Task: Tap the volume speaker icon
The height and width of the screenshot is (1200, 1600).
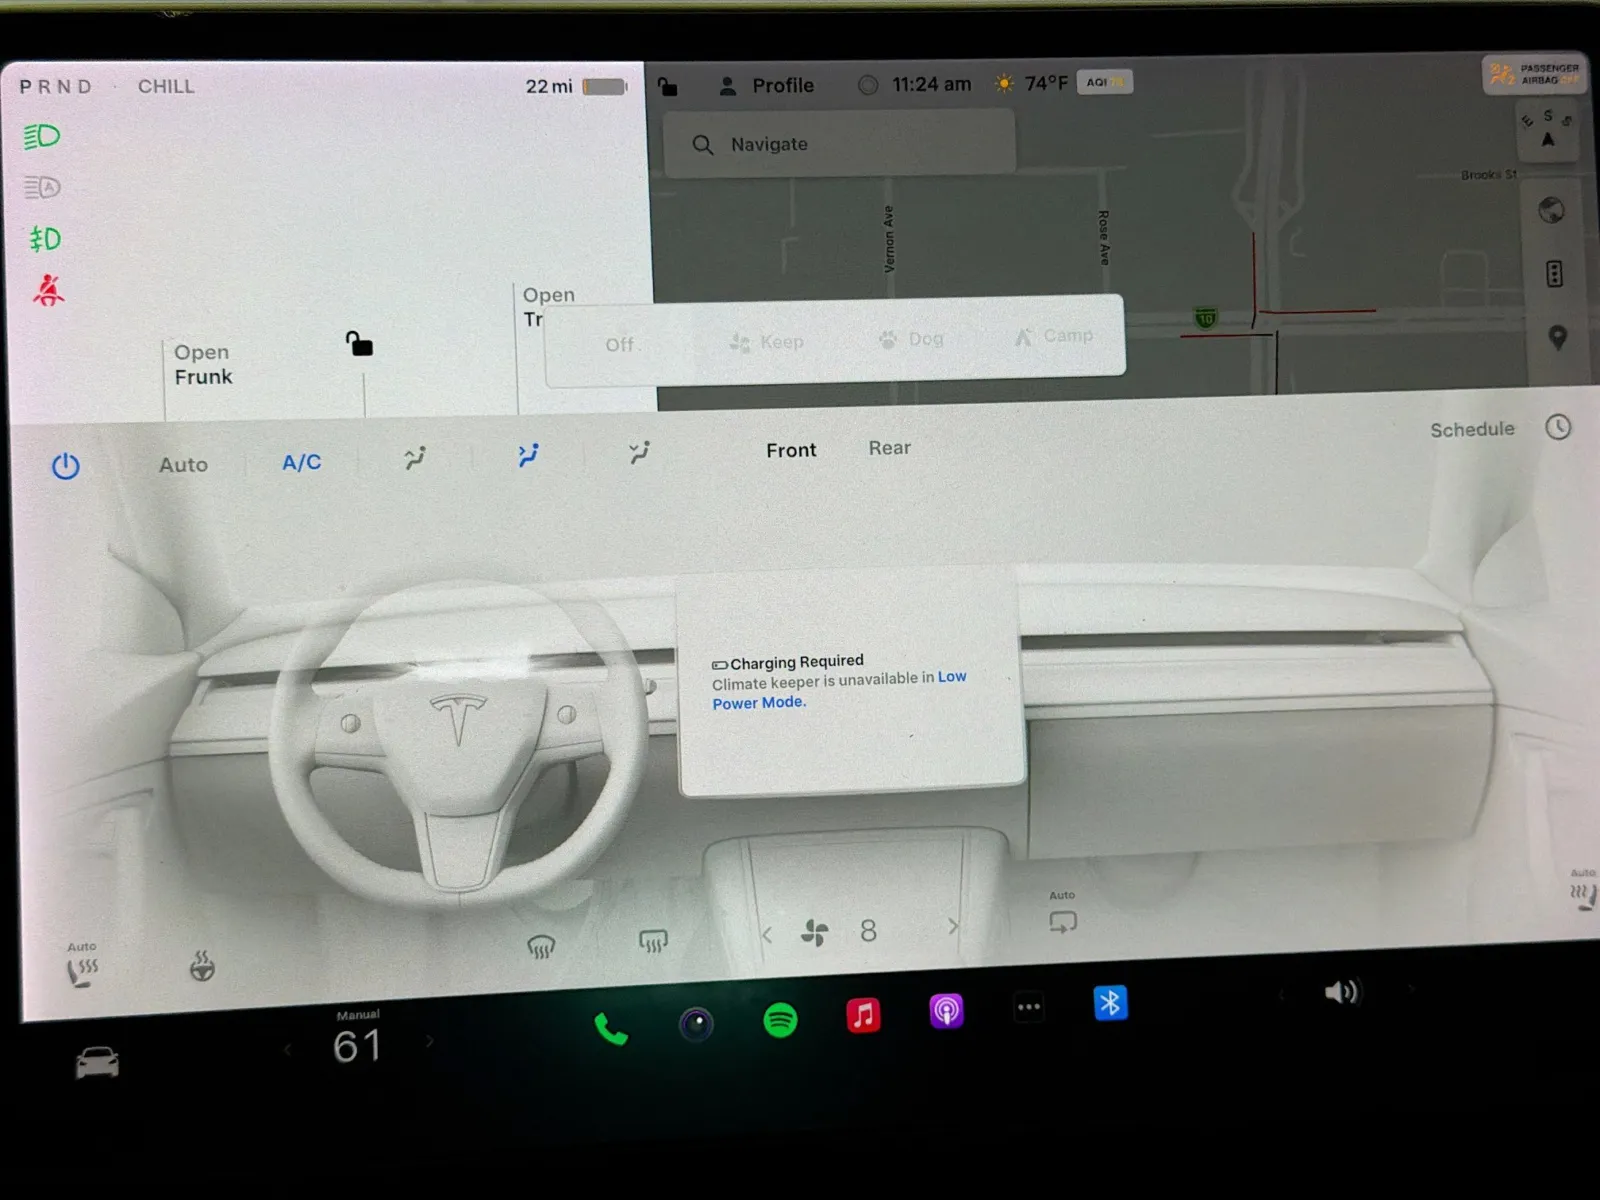Action: (1340, 992)
